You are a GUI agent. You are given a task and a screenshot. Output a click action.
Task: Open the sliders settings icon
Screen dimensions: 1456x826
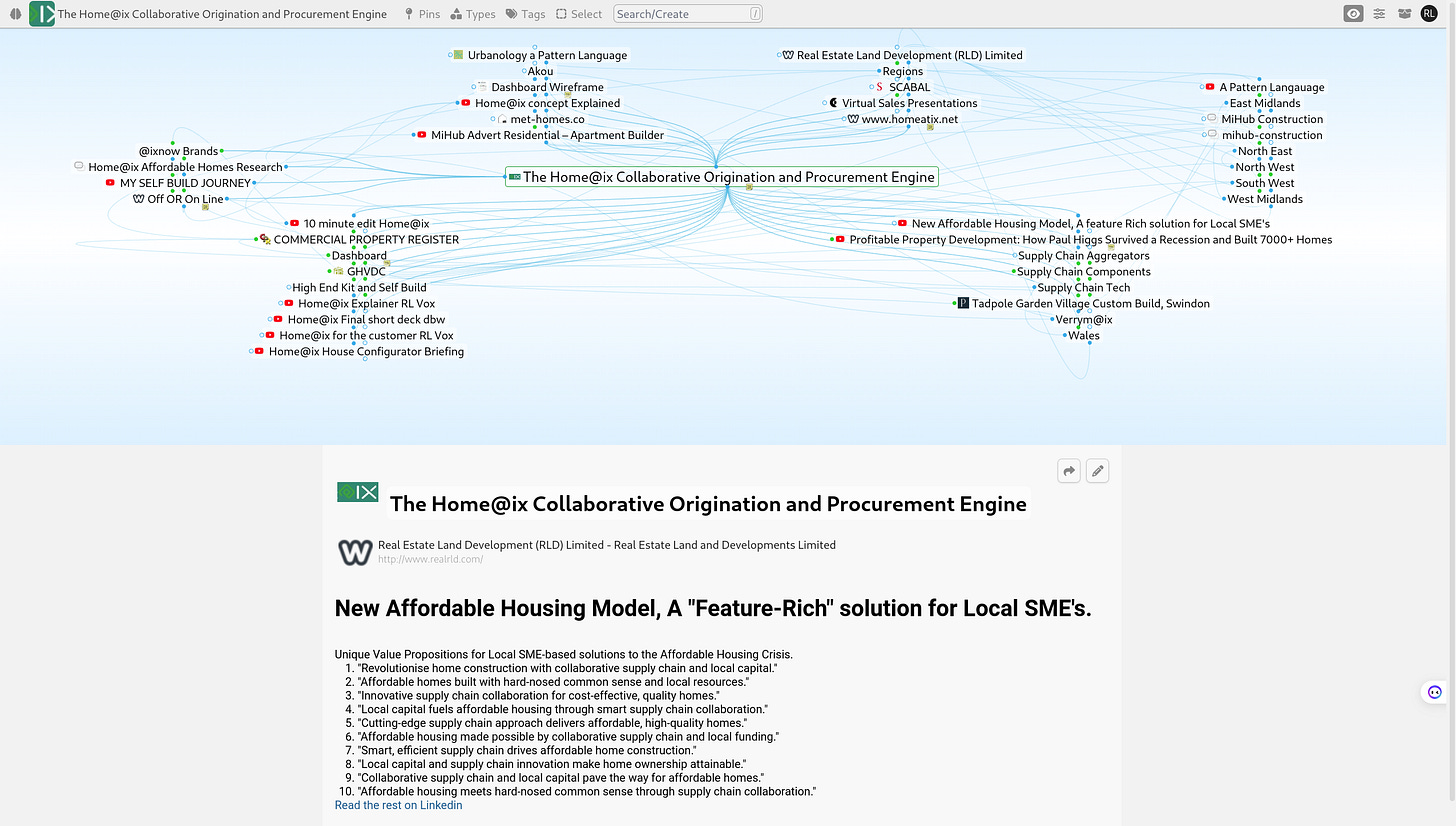(x=1380, y=14)
